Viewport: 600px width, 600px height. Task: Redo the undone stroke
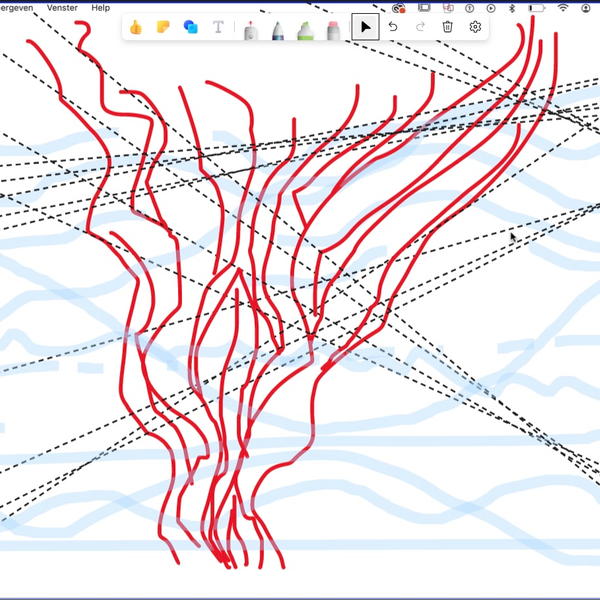click(x=420, y=27)
